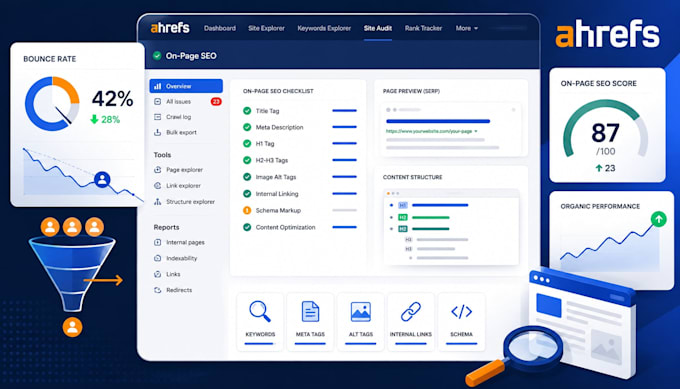The height and width of the screenshot is (389, 680).
Task: Click the Indexability icon
Action: tap(158, 258)
